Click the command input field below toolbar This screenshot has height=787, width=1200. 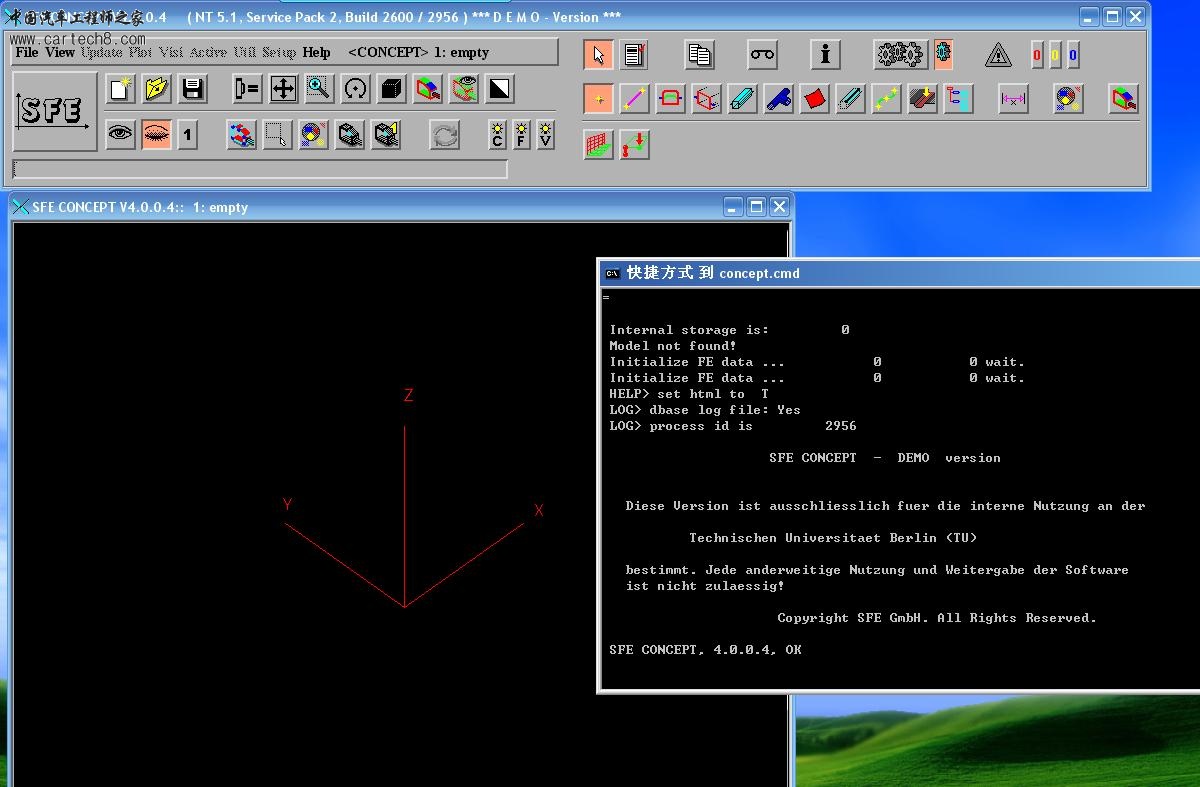point(260,169)
